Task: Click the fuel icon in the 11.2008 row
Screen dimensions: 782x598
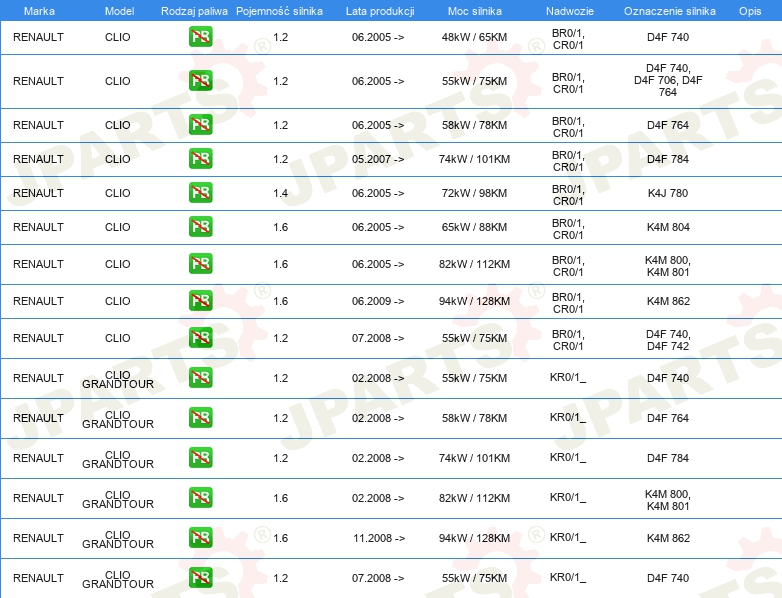Action: [x=200, y=538]
